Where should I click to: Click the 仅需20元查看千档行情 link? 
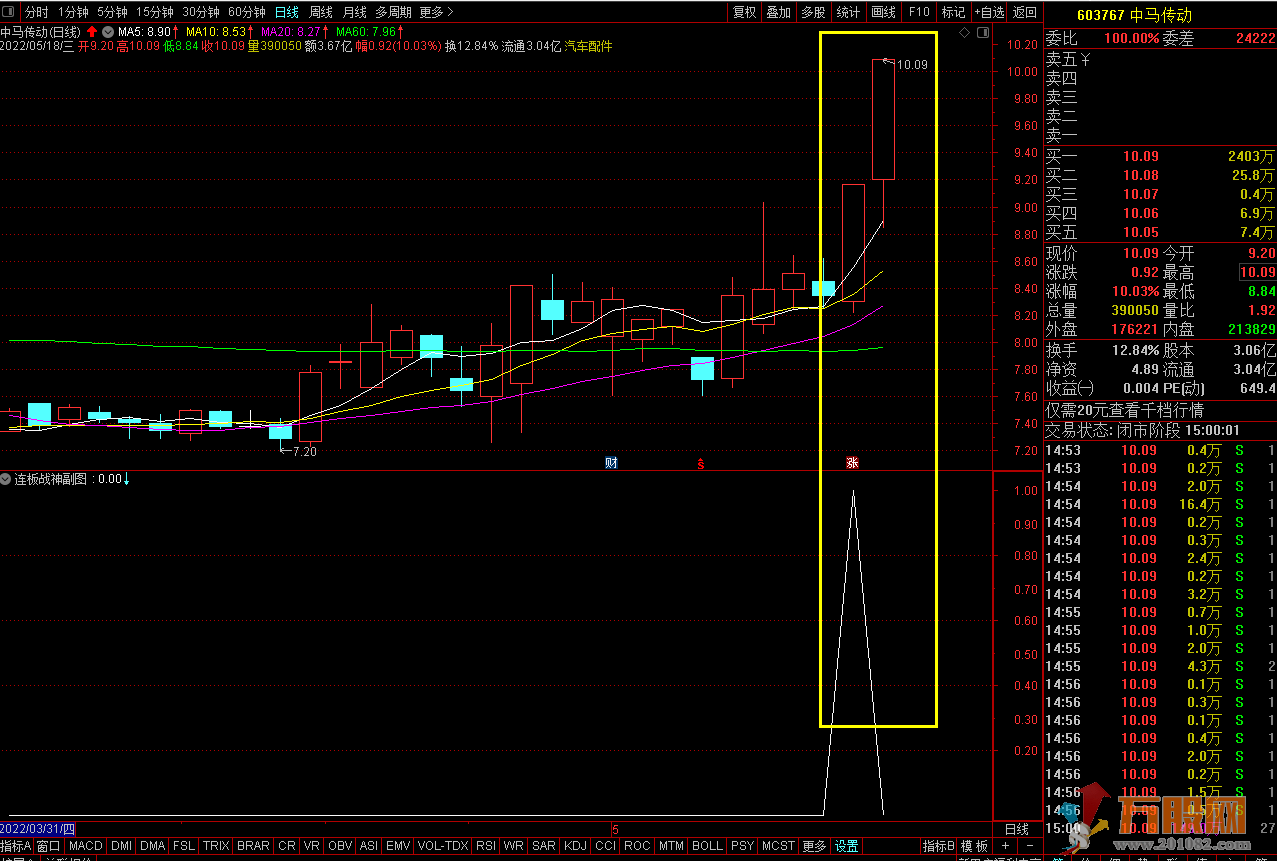[1124, 410]
